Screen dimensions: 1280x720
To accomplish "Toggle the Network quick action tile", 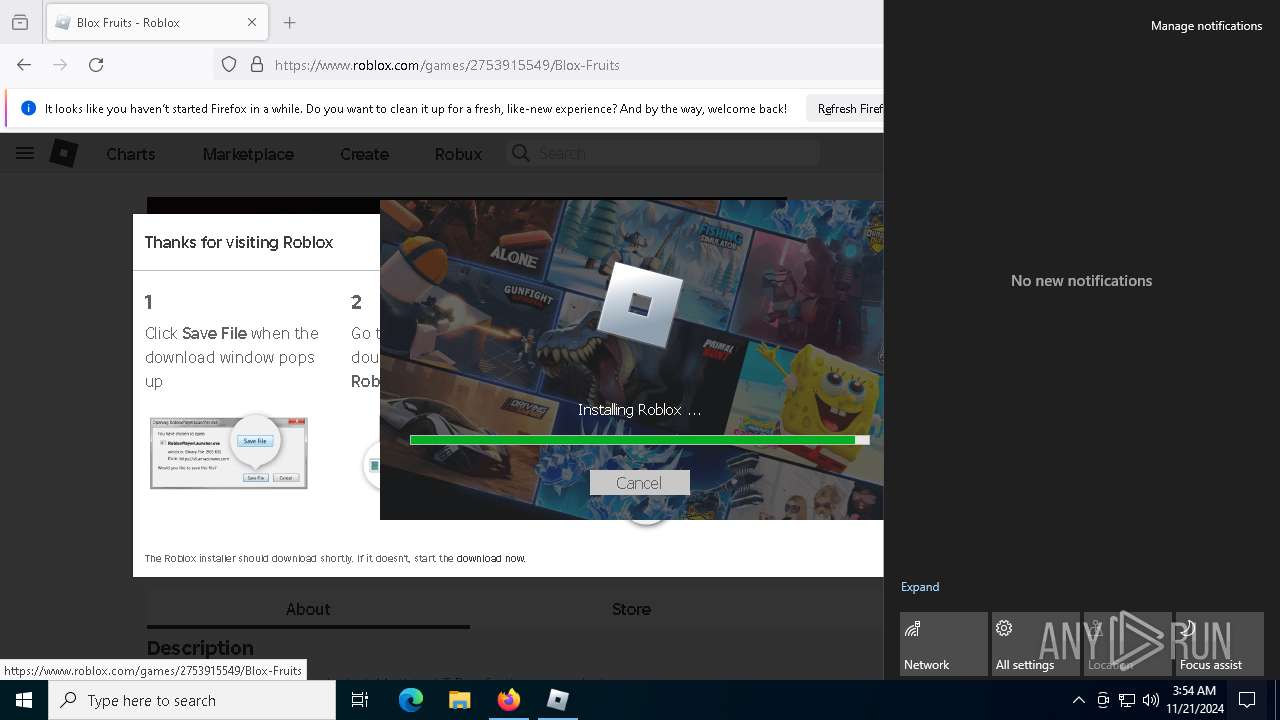I will click(944, 644).
